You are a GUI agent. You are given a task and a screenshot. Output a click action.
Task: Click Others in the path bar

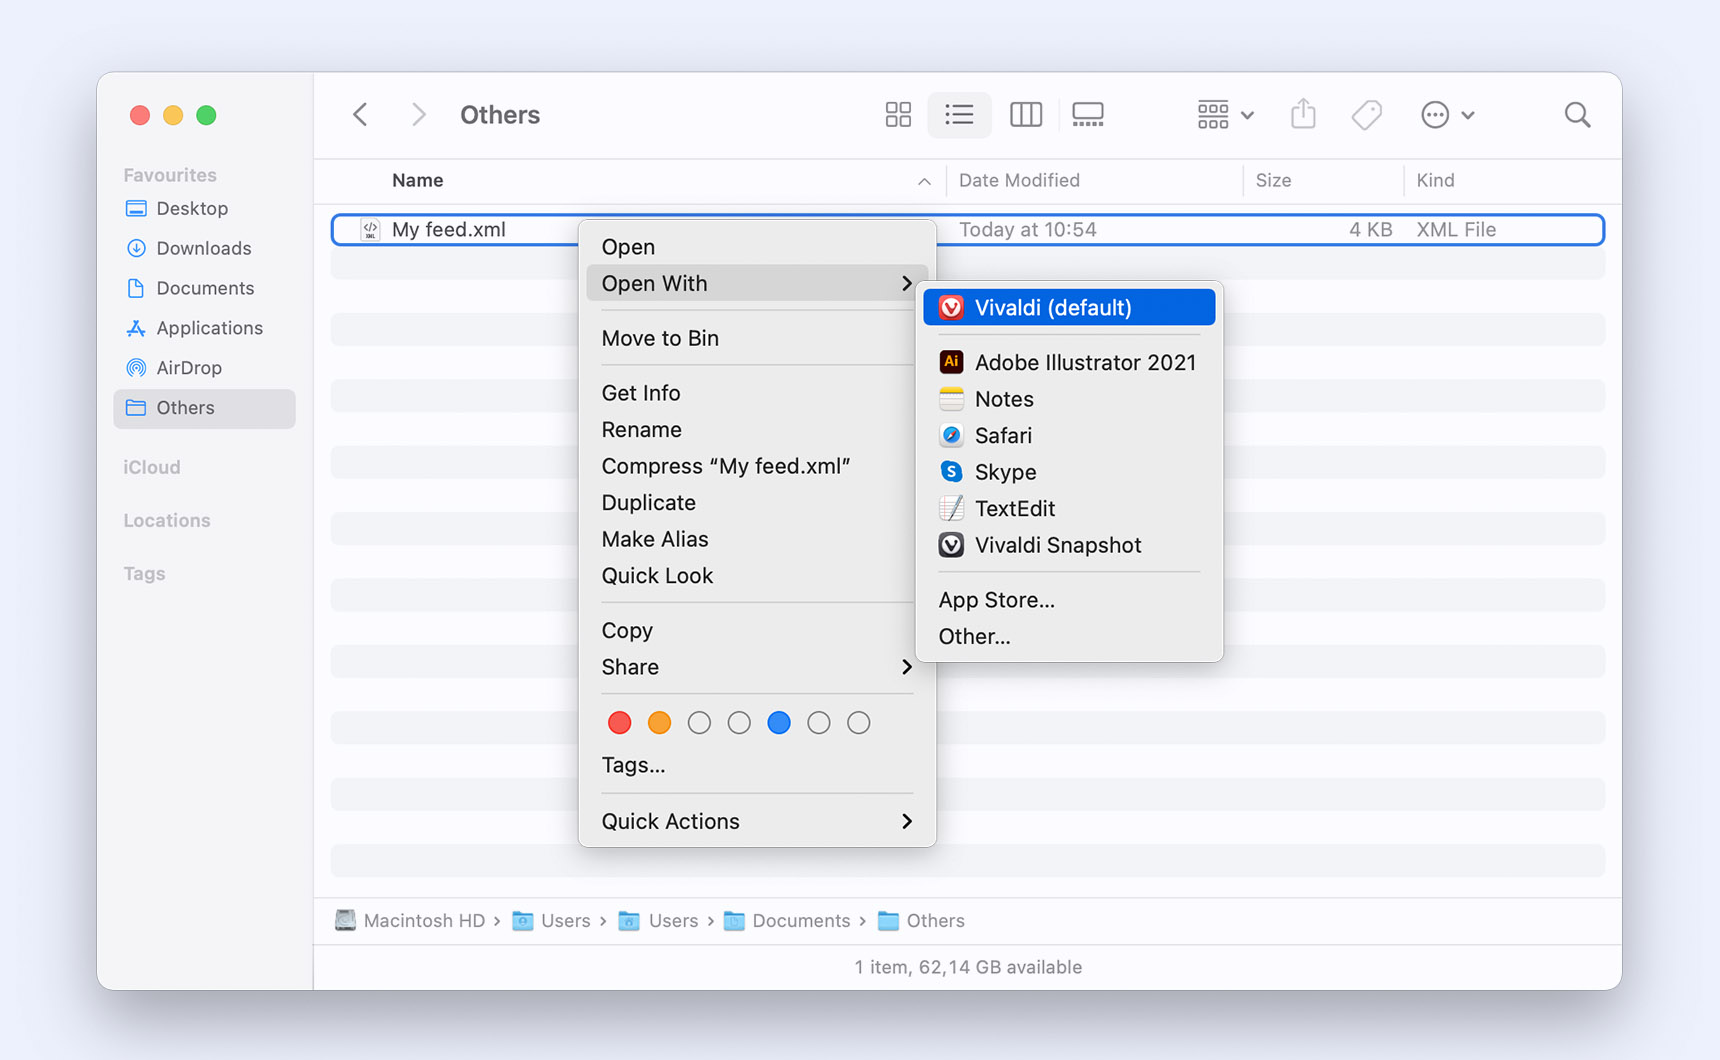(x=921, y=921)
